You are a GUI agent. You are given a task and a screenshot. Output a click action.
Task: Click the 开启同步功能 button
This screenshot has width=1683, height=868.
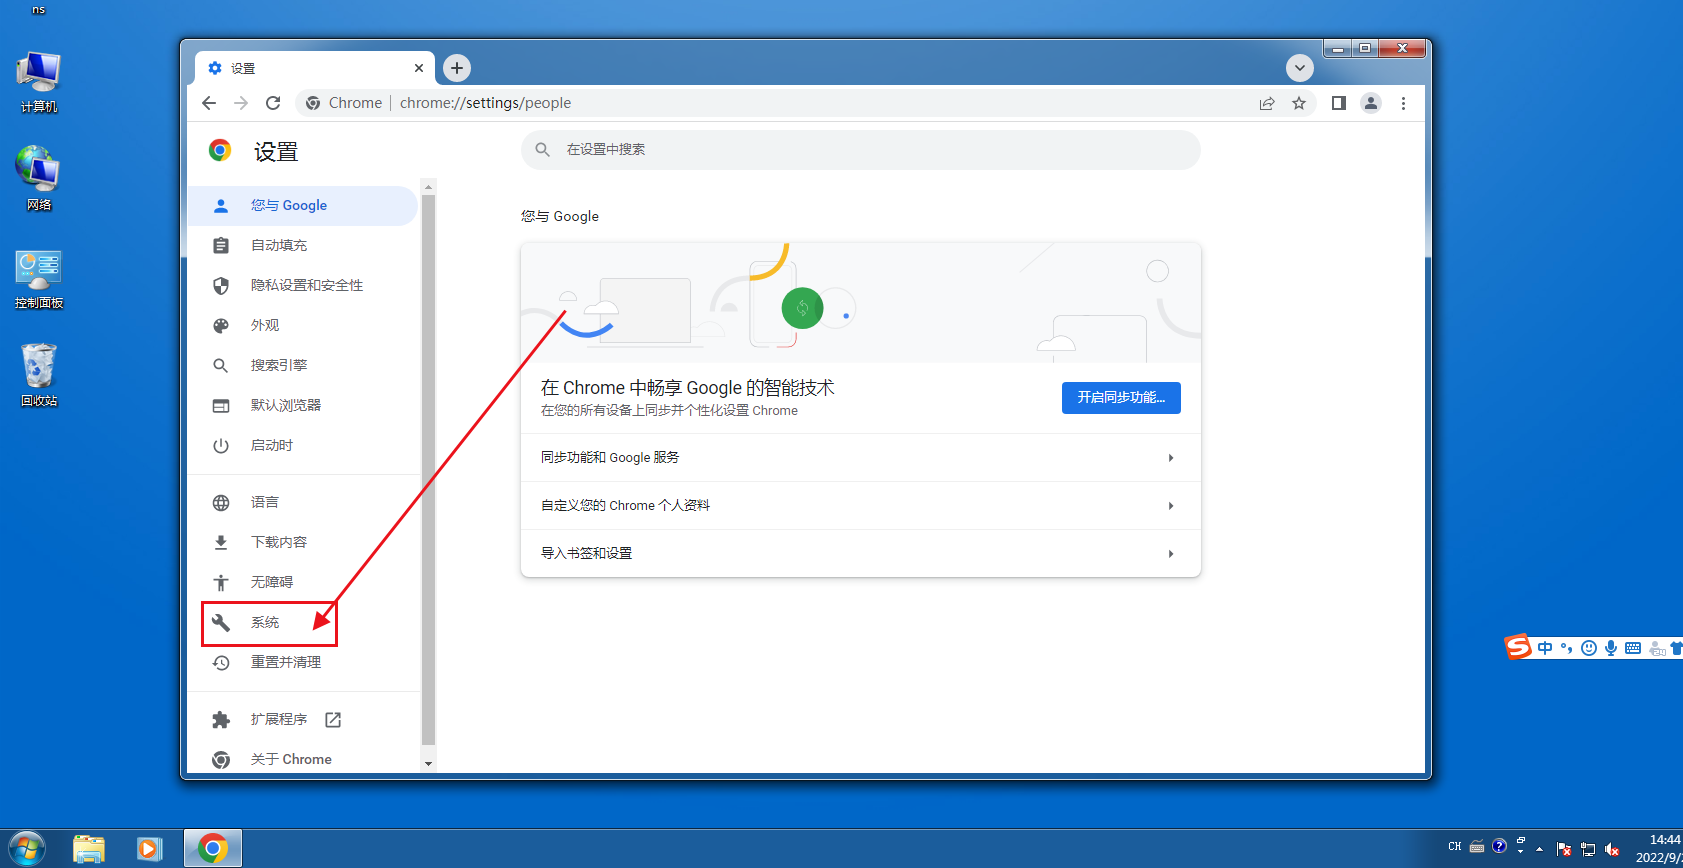pos(1121,397)
